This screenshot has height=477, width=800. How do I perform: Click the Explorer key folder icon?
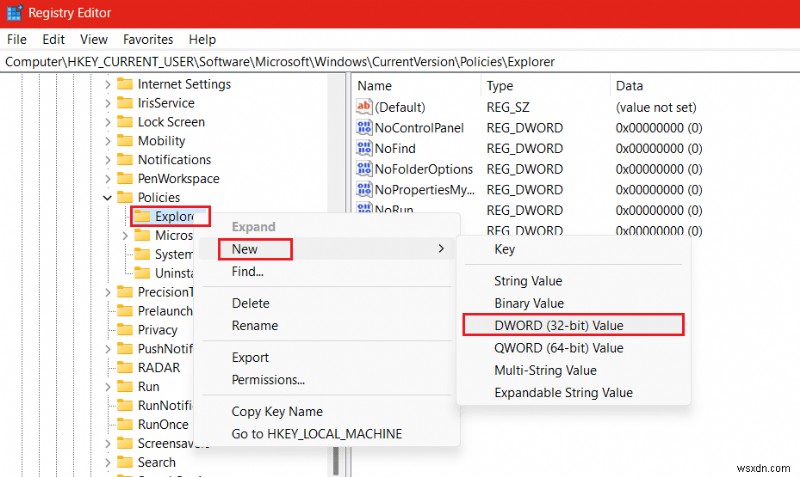pos(142,216)
